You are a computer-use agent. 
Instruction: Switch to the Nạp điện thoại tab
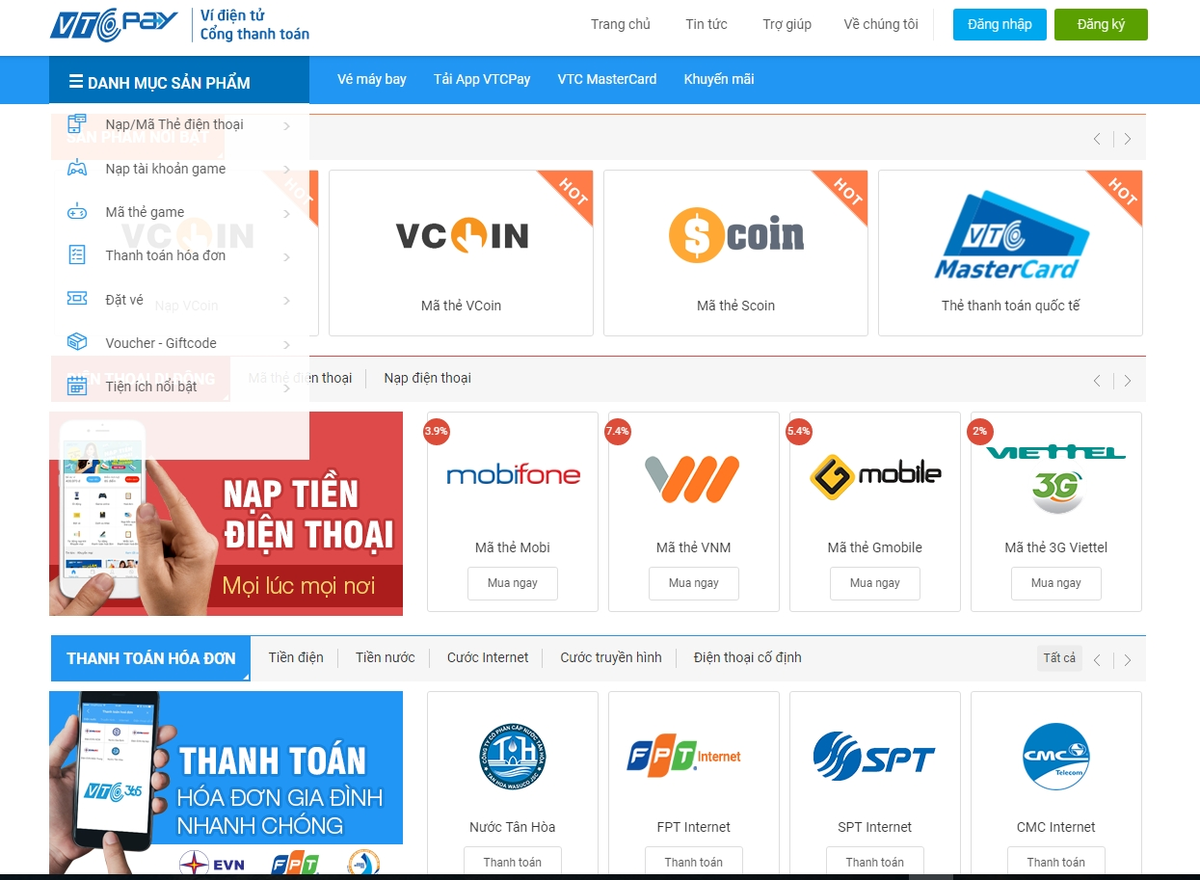(x=427, y=378)
